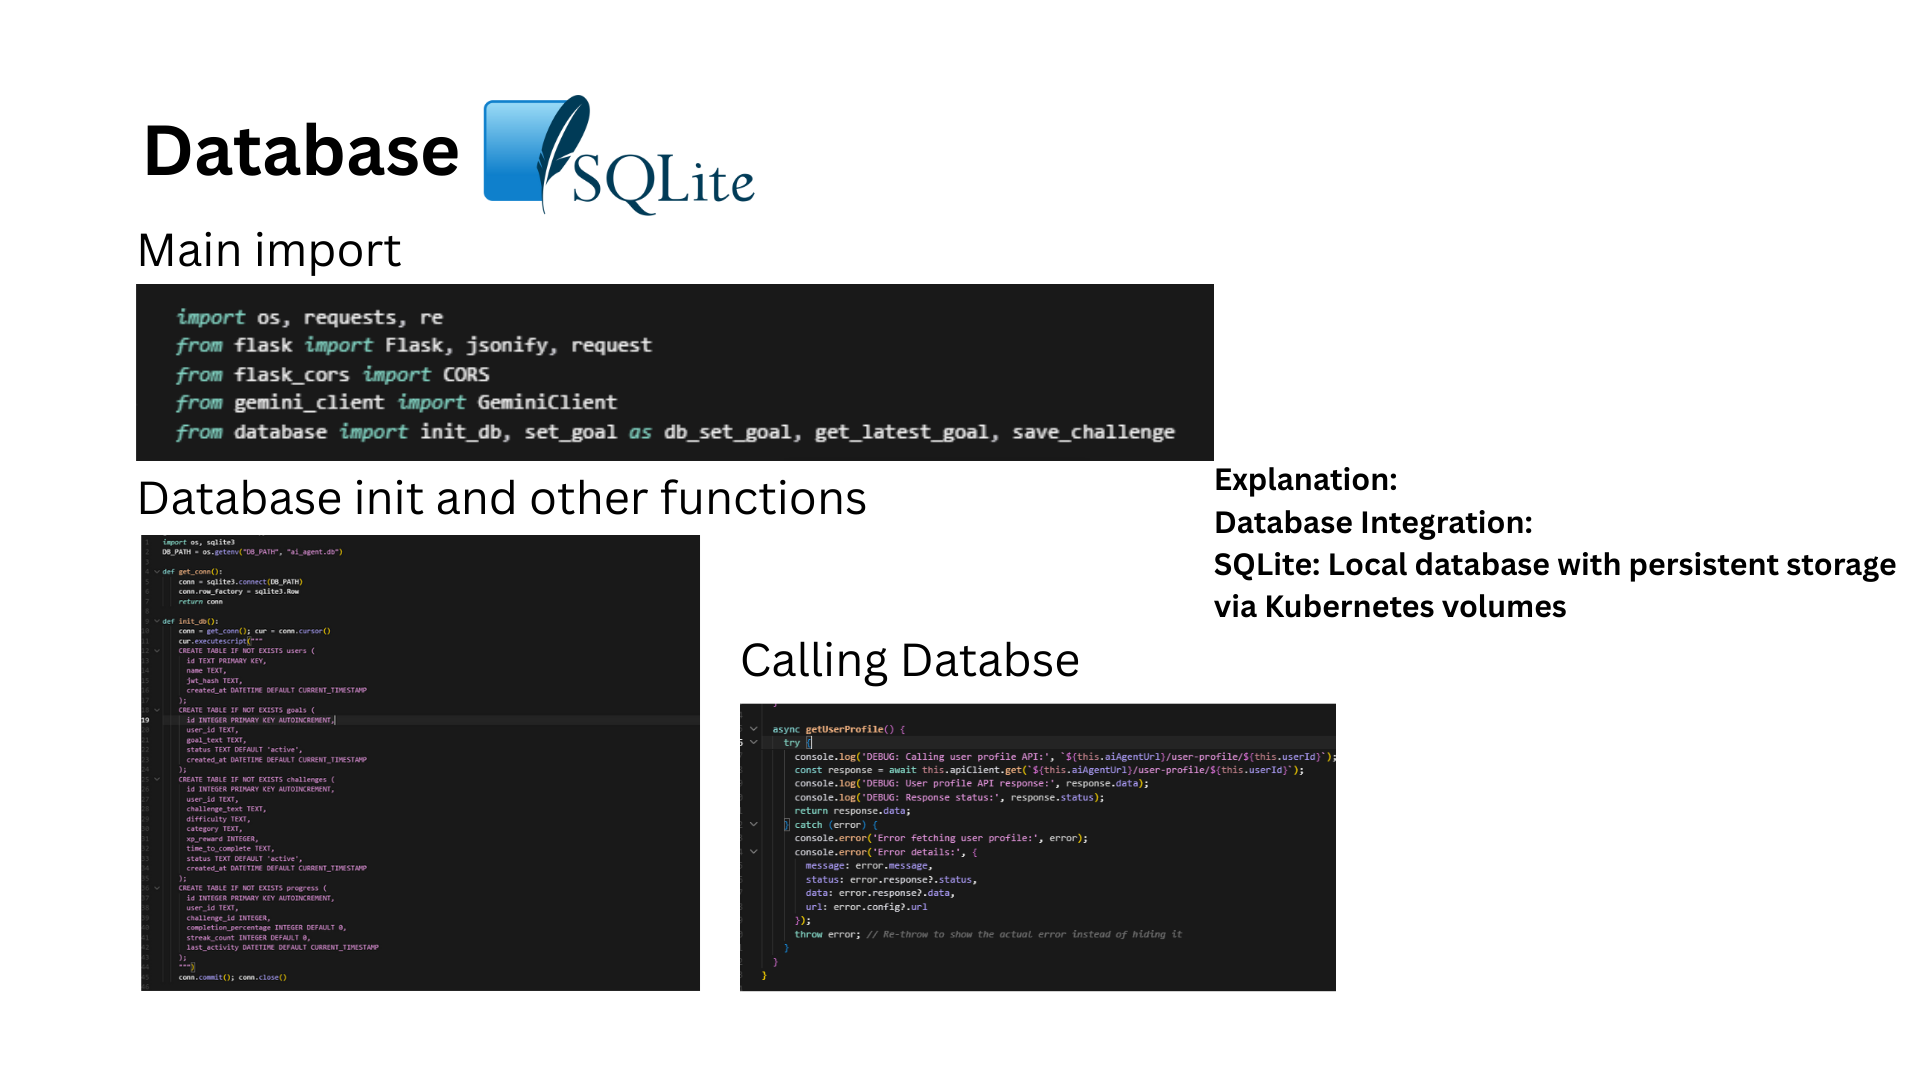Fold the CREATE TABLE users block
Screen dimensions: 1920x1080
[x=157, y=651]
